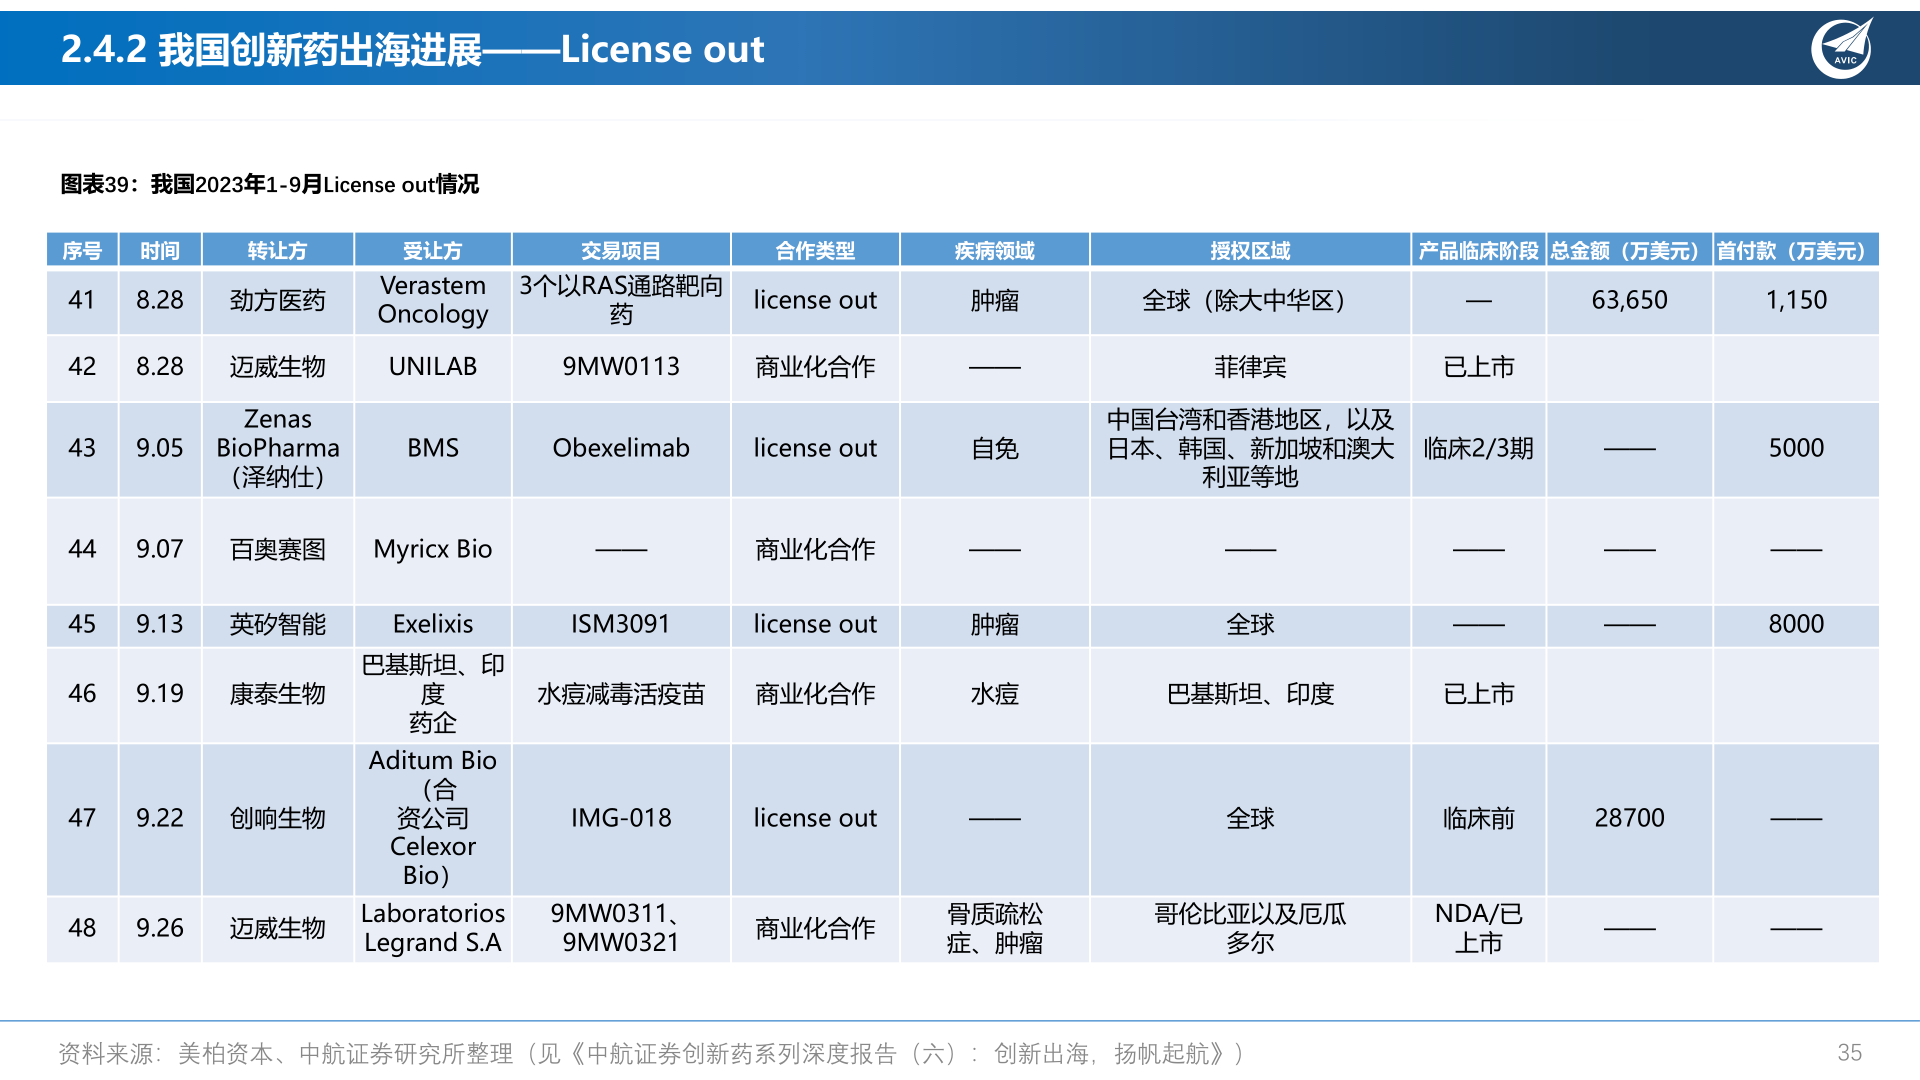Select the '时间' column header
Viewport: 1920px width, 1080px height.
pyautogui.click(x=160, y=250)
